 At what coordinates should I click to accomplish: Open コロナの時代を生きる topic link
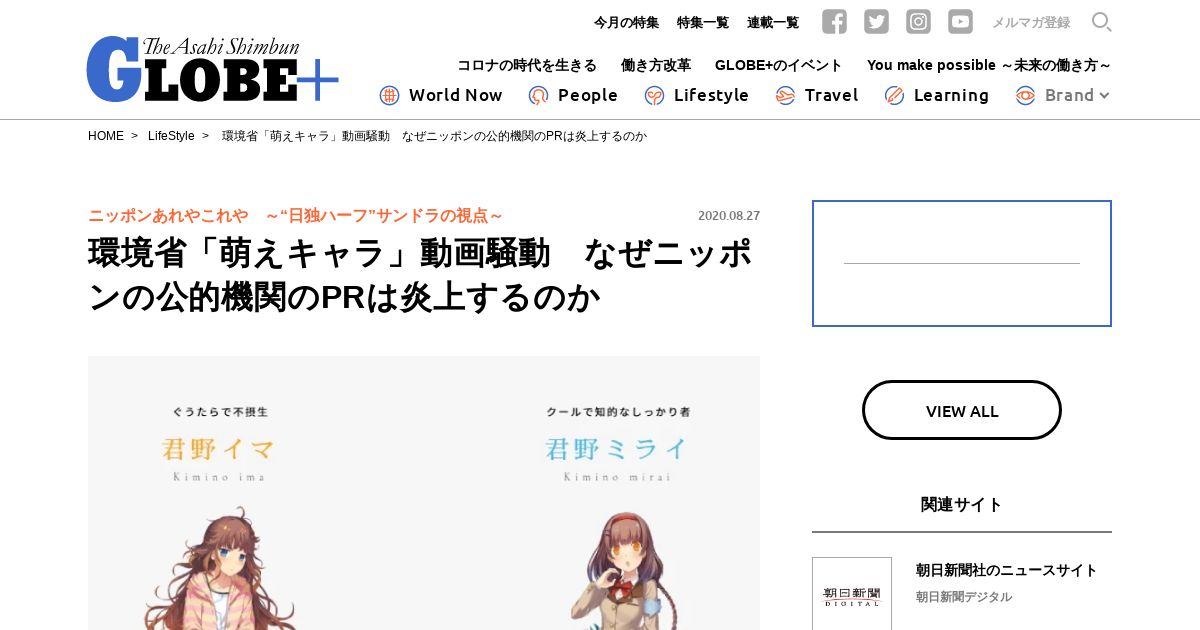pyautogui.click(x=527, y=65)
